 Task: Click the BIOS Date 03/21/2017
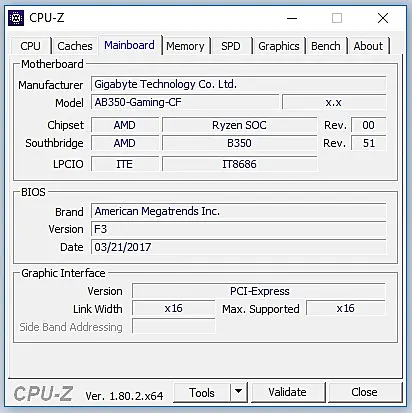click(x=239, y=247)
